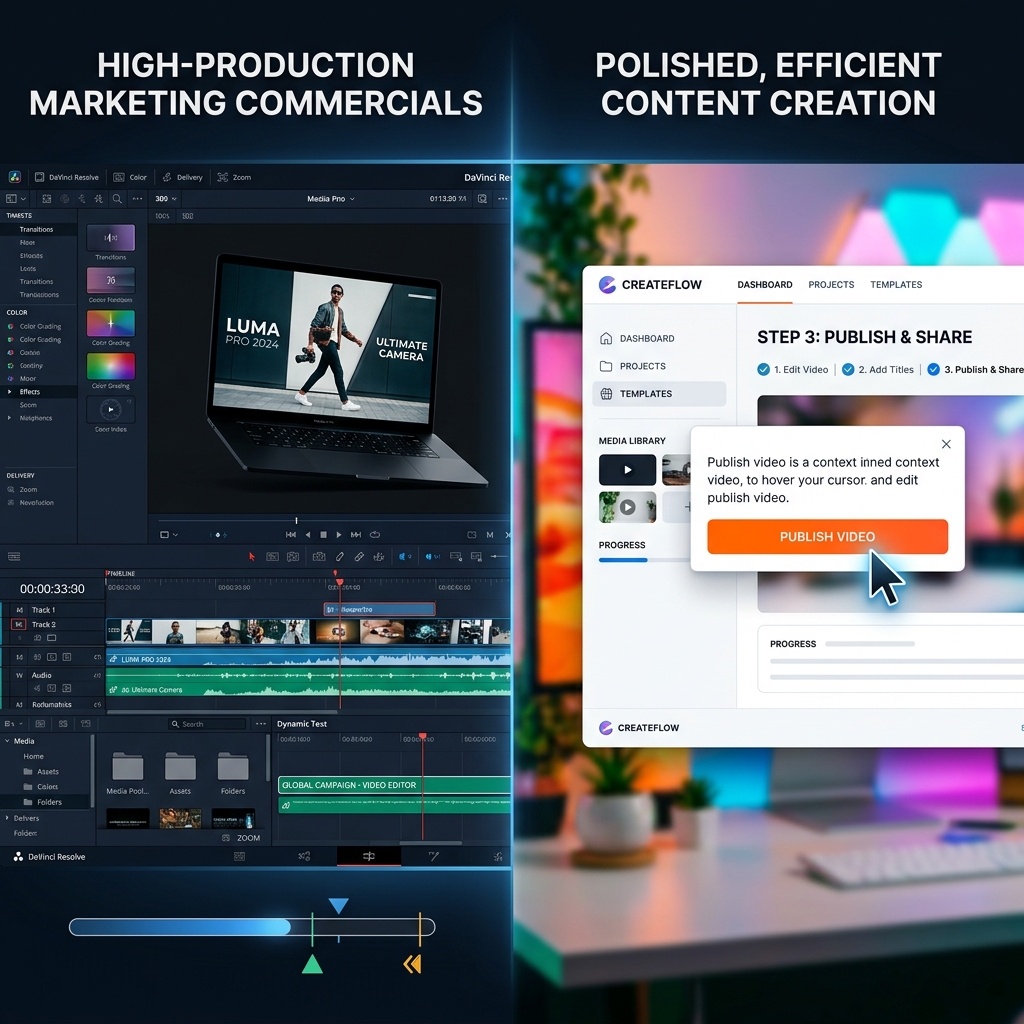Open the Assets folder icon in the media pool grid
The width and height of the screenshot is (1024, 1024).
pyautogui.click(x=180, y=767)
